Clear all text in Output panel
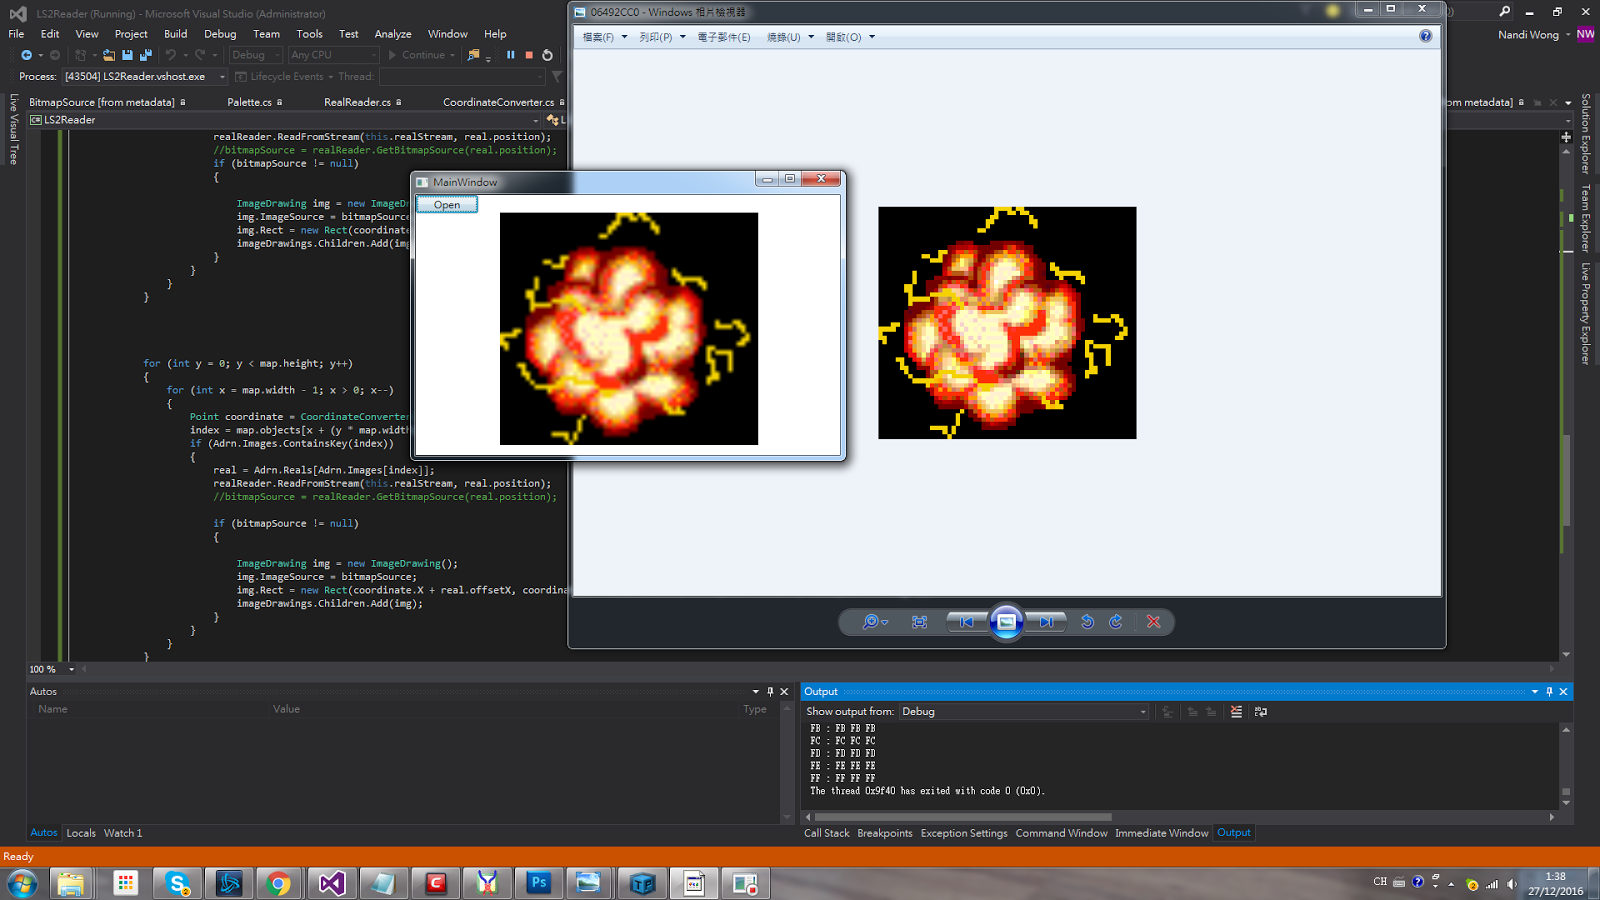 coord(1236,712)
